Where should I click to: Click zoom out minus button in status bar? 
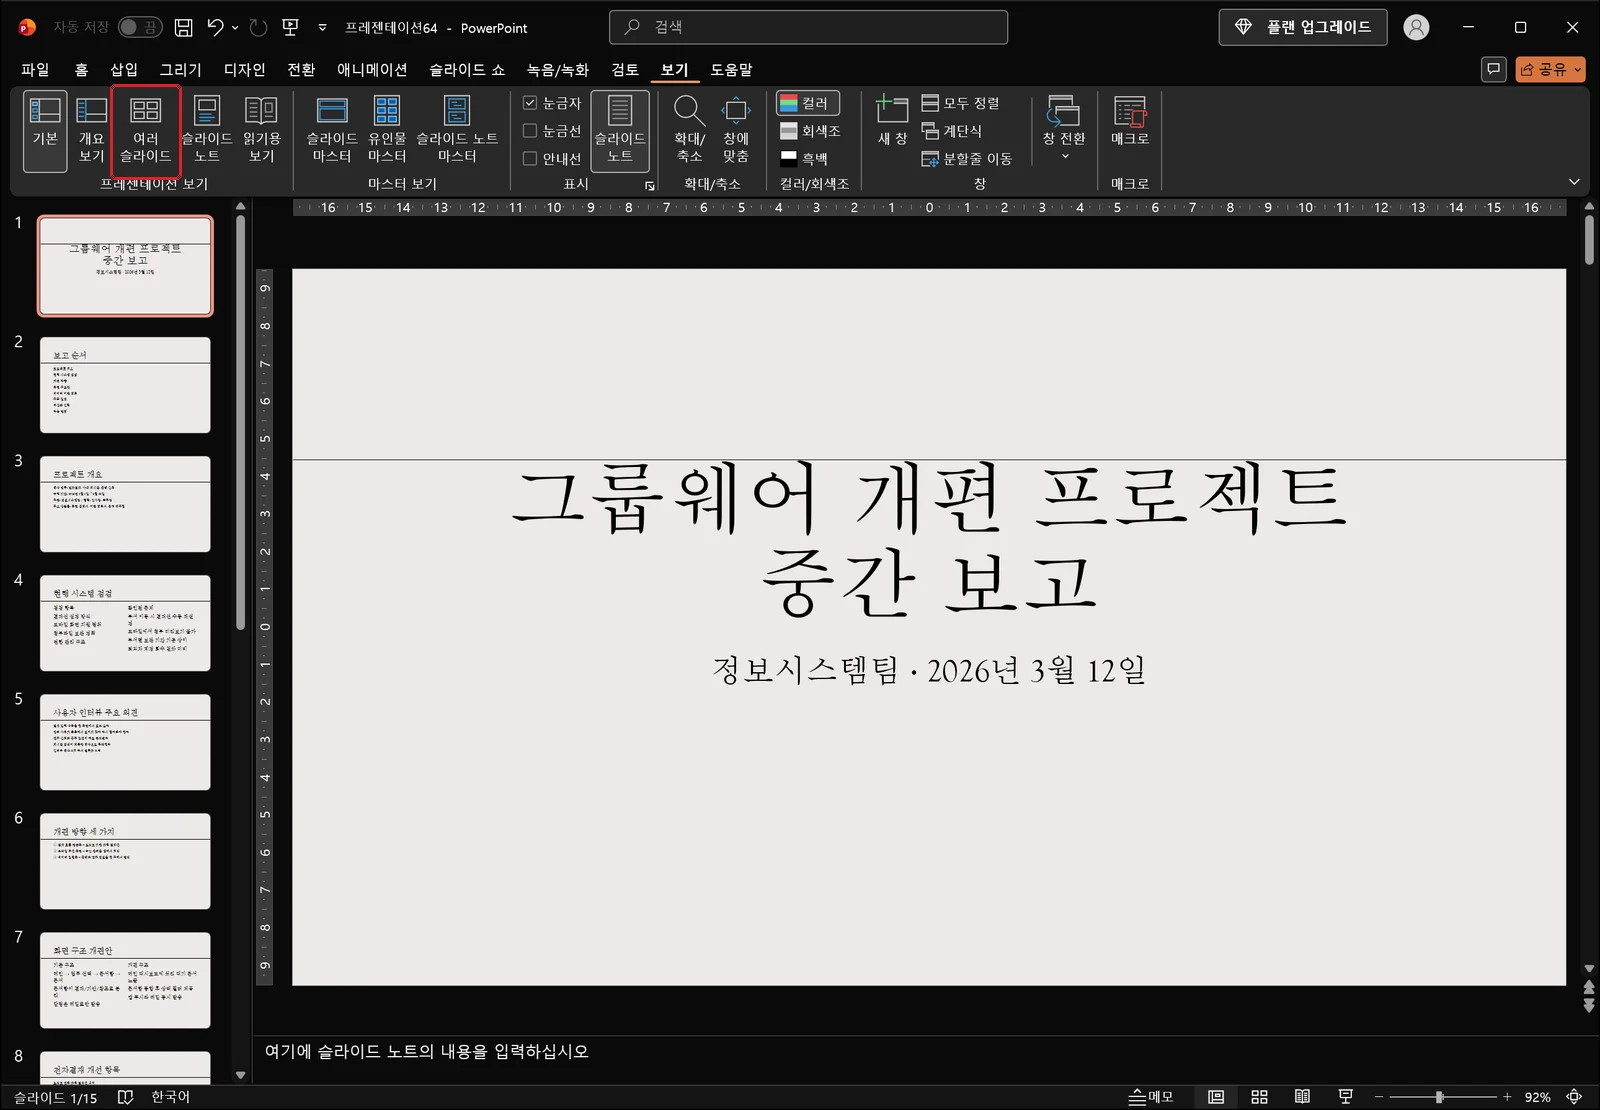1379,1097
